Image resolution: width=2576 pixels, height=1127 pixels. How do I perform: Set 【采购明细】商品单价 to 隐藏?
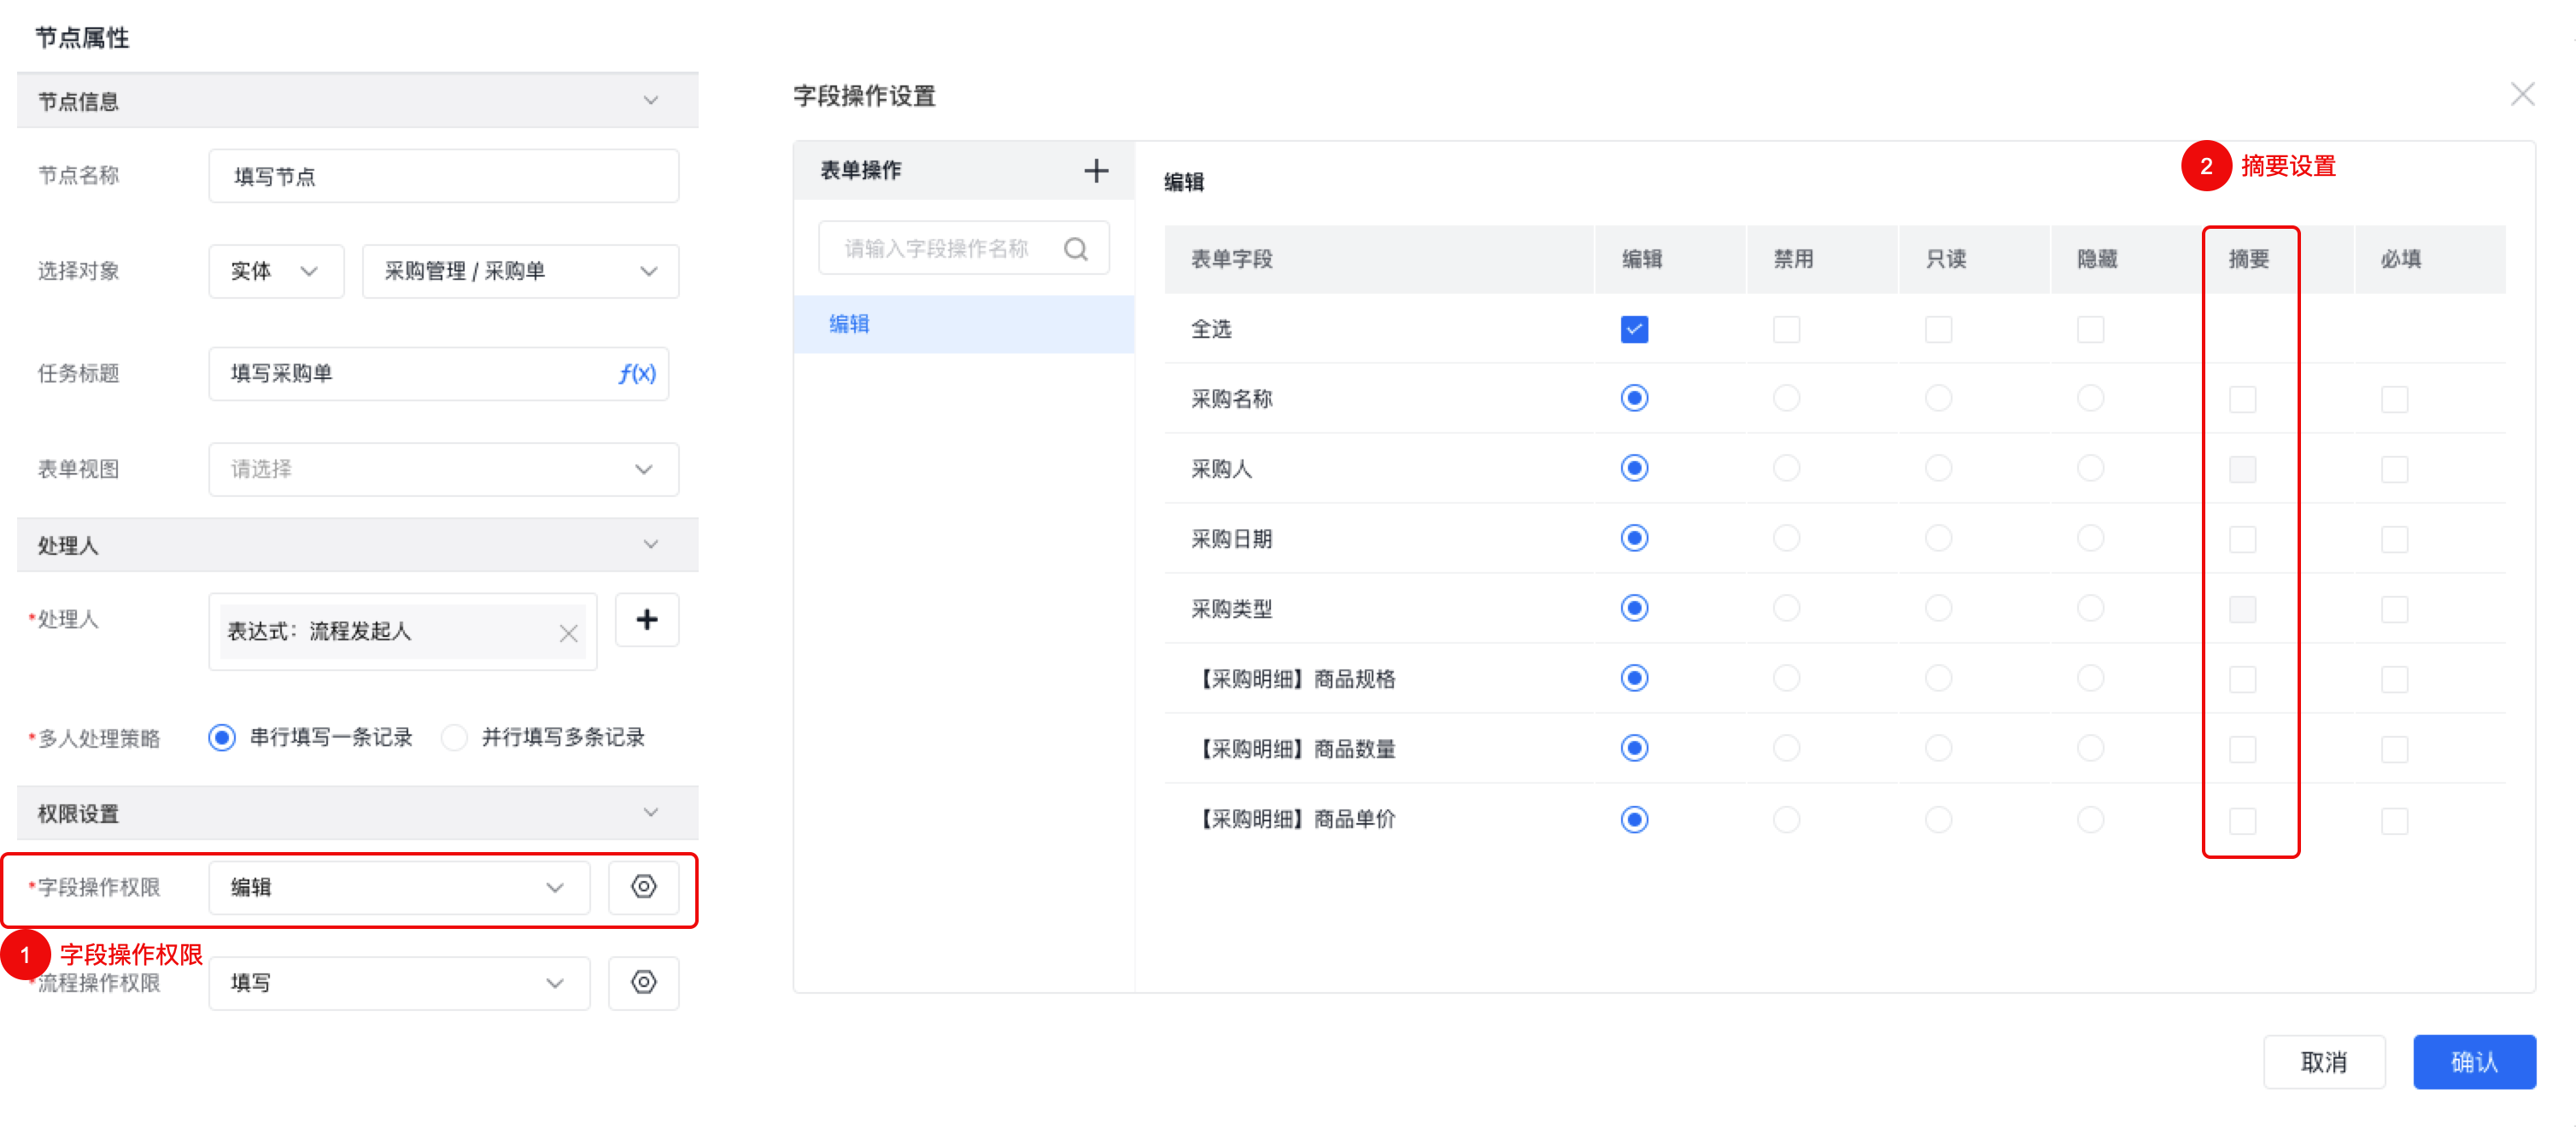pos(2090,820)
